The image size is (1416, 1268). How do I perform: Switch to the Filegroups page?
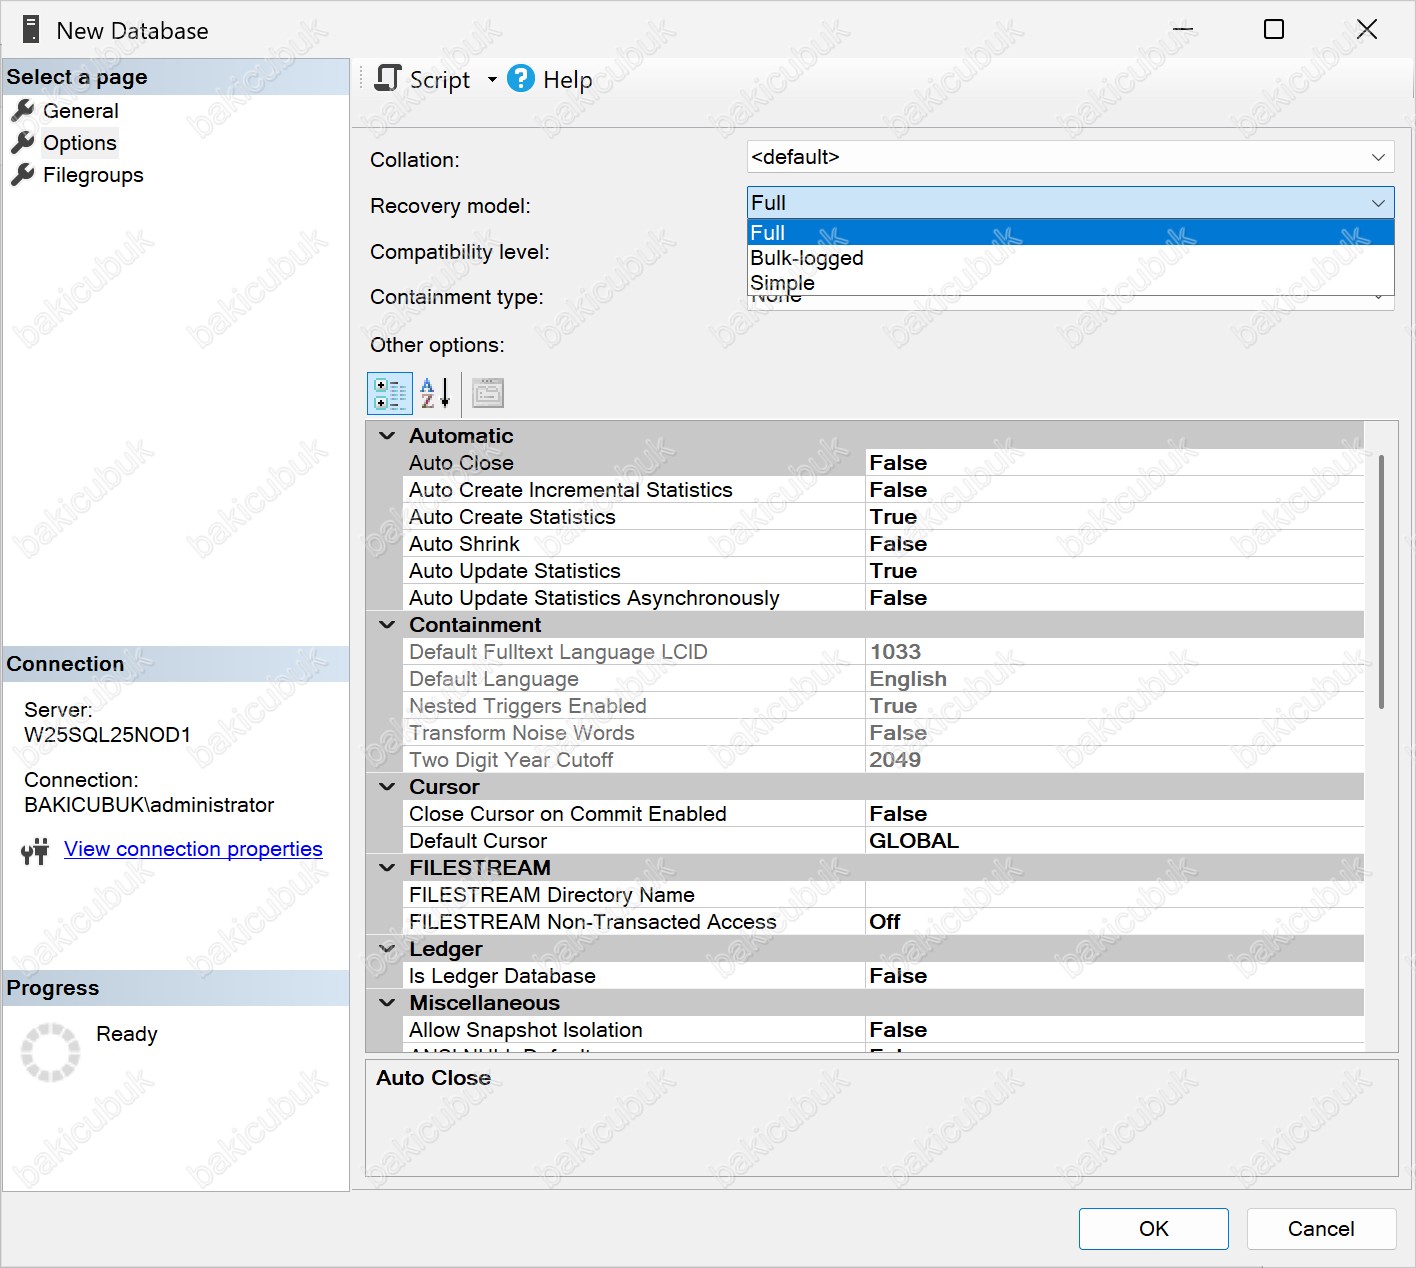92,175
